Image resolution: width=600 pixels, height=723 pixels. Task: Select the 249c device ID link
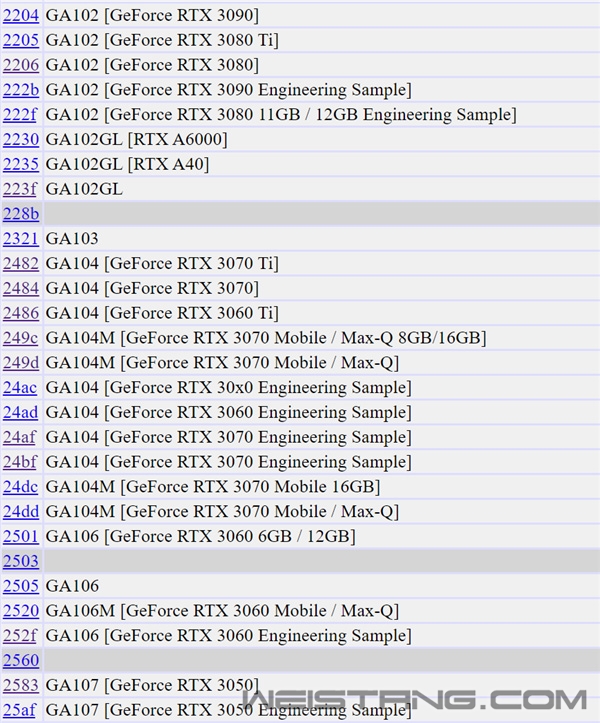point(20,338)
